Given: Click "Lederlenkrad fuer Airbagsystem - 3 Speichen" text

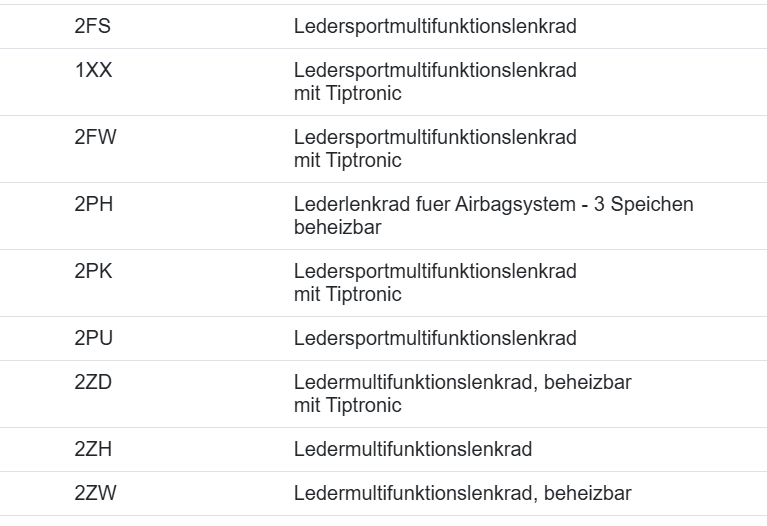Looking at the screenshot, I should 493,205.
